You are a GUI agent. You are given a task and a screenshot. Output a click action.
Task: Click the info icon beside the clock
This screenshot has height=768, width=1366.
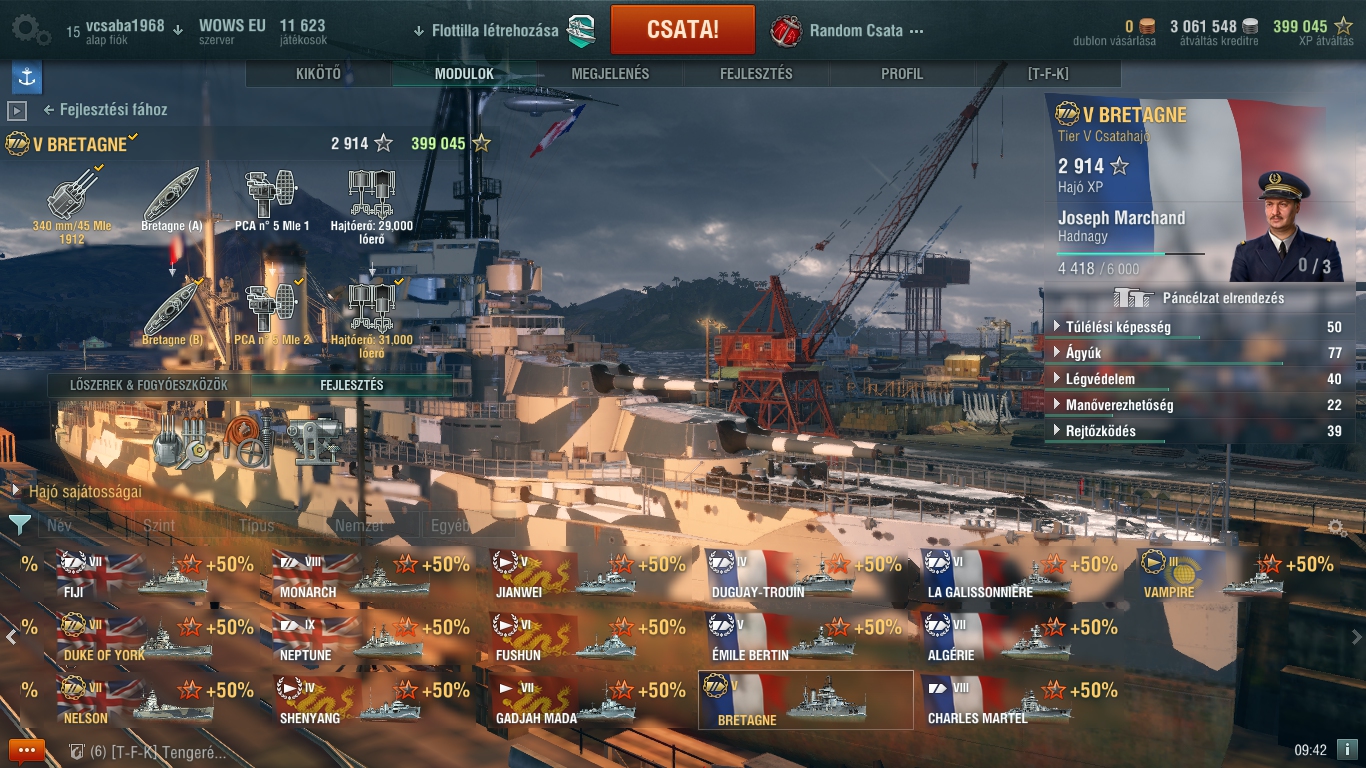[x=1347, y=749]
